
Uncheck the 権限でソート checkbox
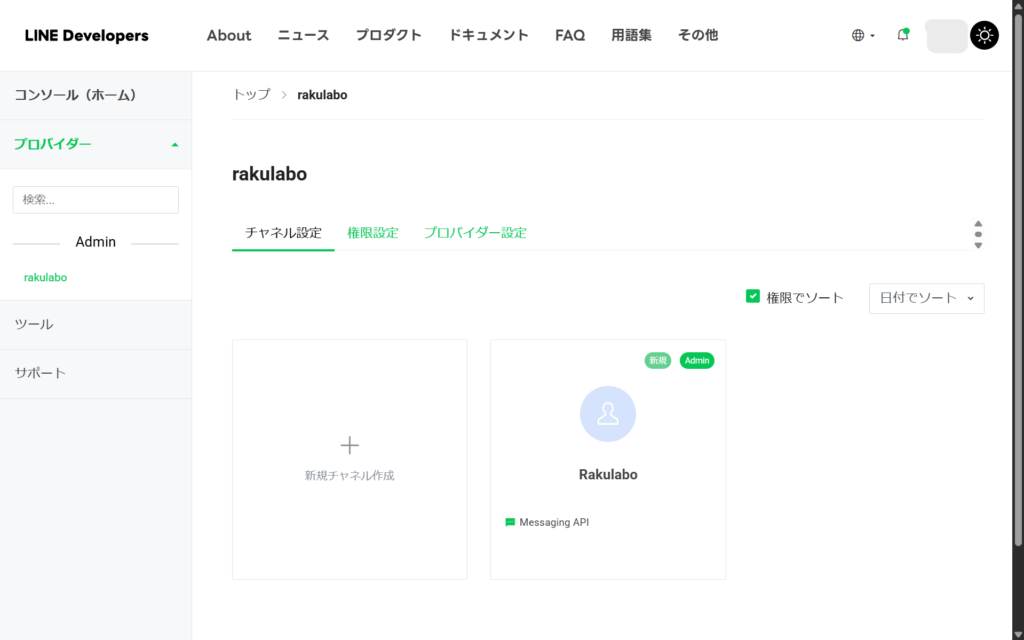[753, 296]
